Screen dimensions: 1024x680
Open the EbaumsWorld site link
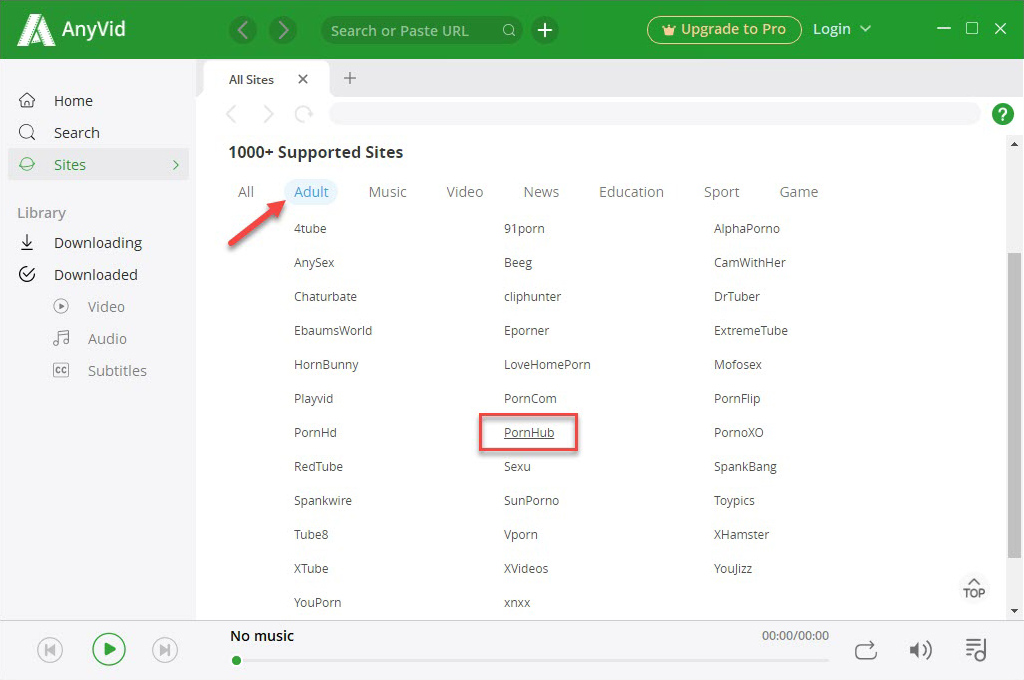(333, 331)
